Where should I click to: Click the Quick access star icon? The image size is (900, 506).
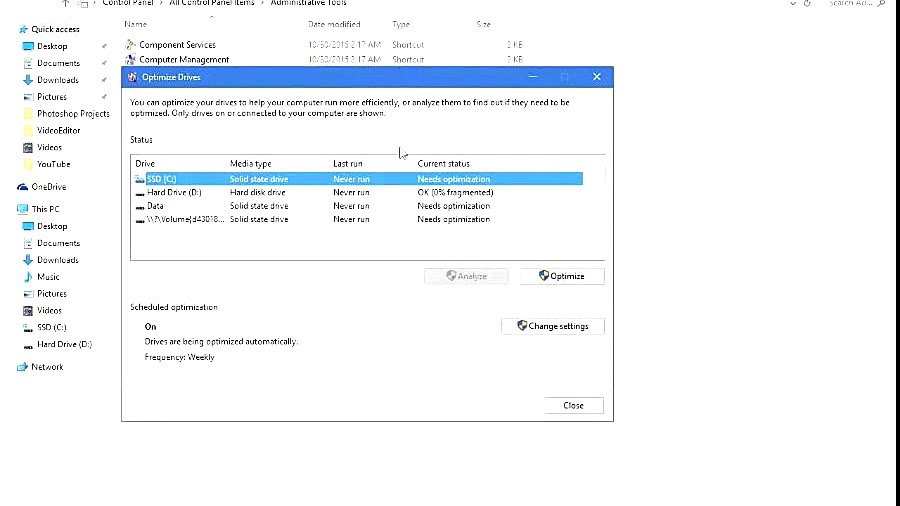coord(23,29)
